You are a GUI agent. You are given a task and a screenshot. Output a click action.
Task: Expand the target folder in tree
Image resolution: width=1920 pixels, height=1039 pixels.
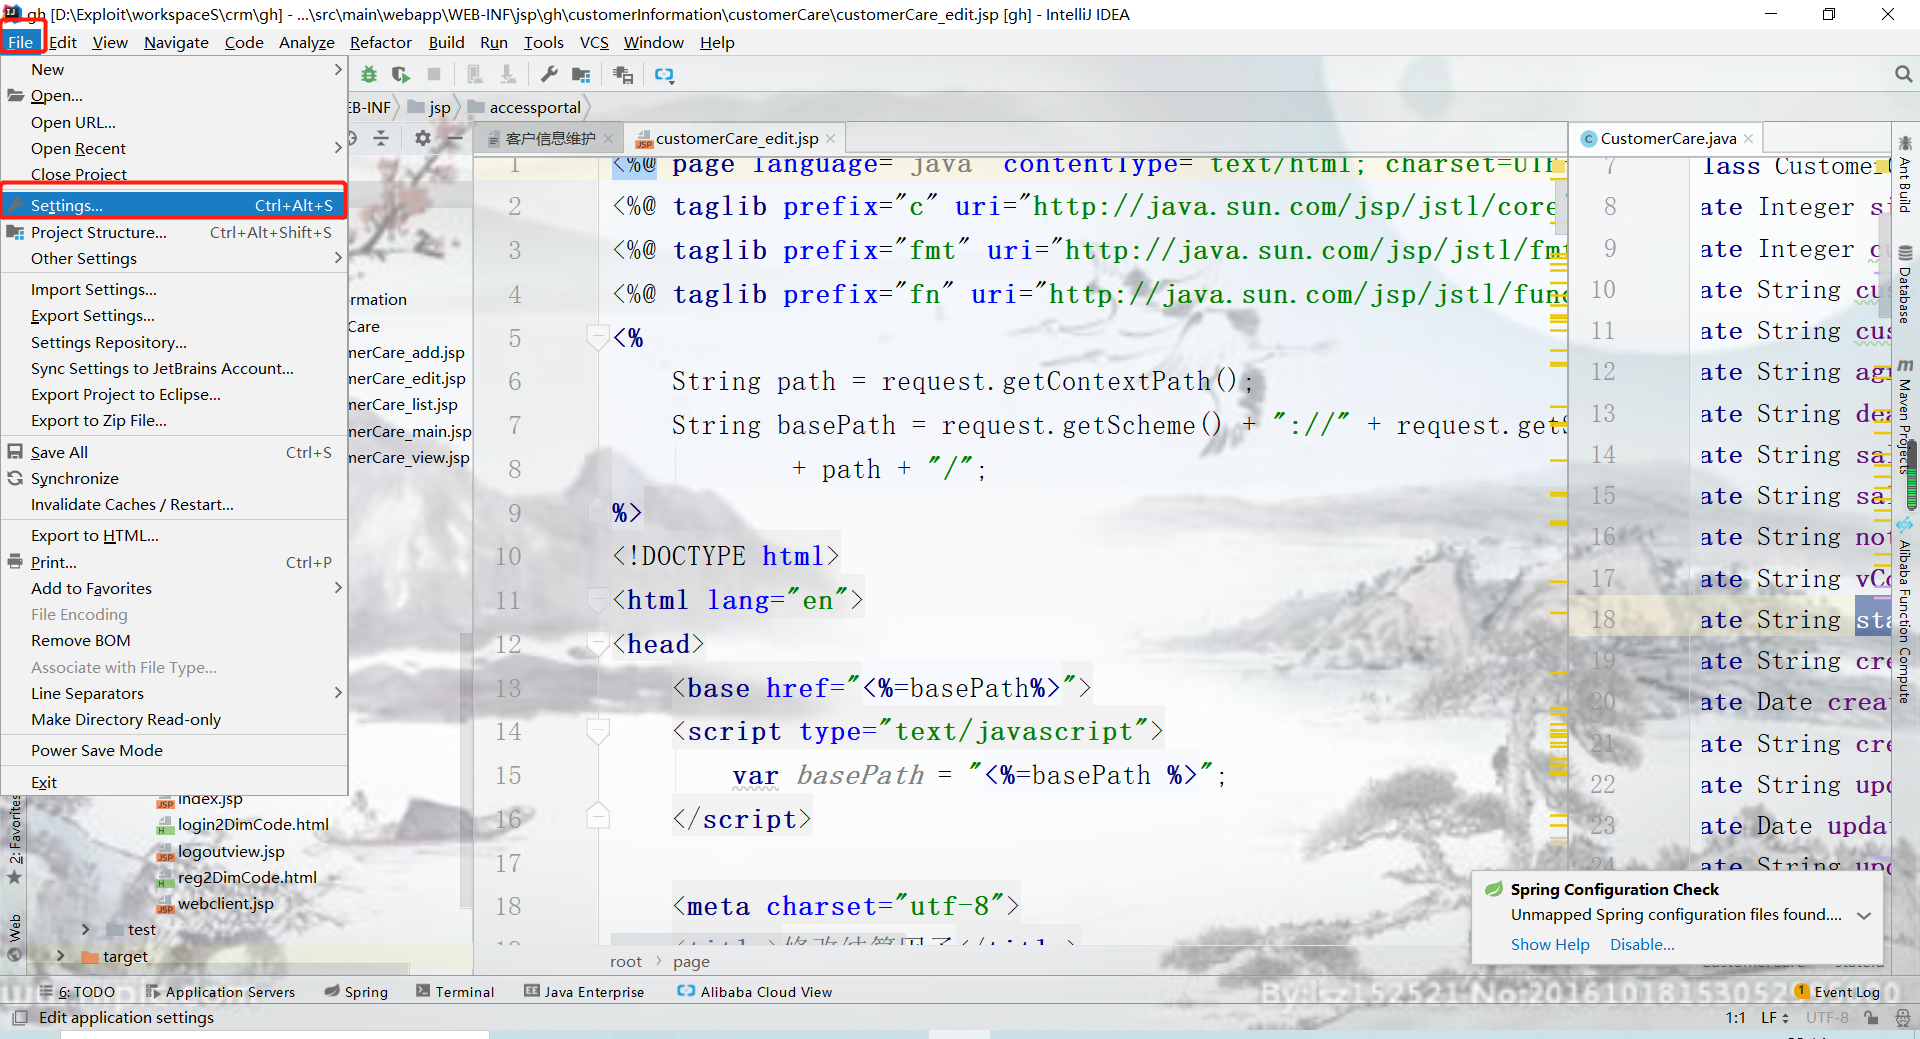tap(61, 956)
